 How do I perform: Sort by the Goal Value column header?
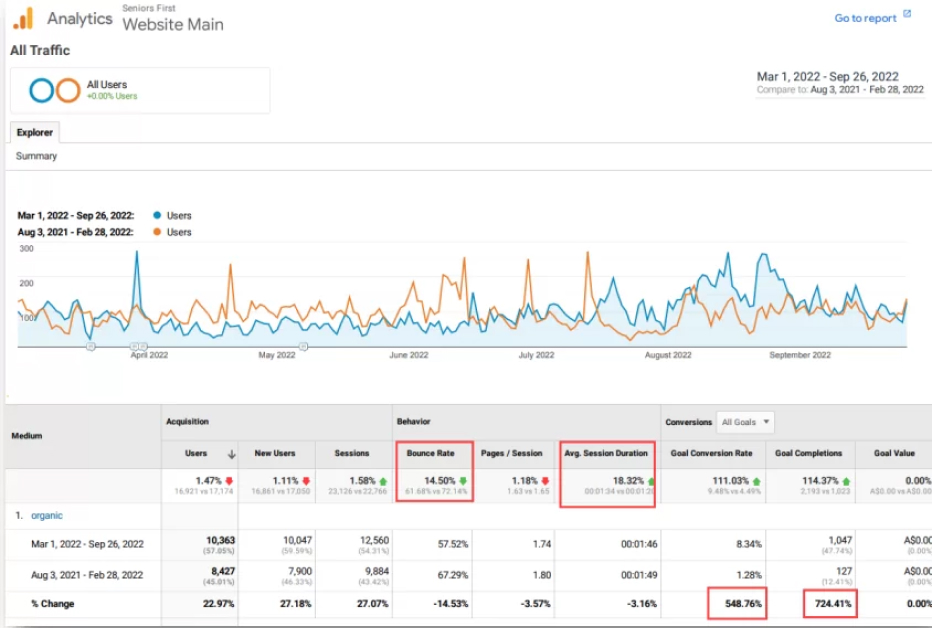click(x=894, y=453)
